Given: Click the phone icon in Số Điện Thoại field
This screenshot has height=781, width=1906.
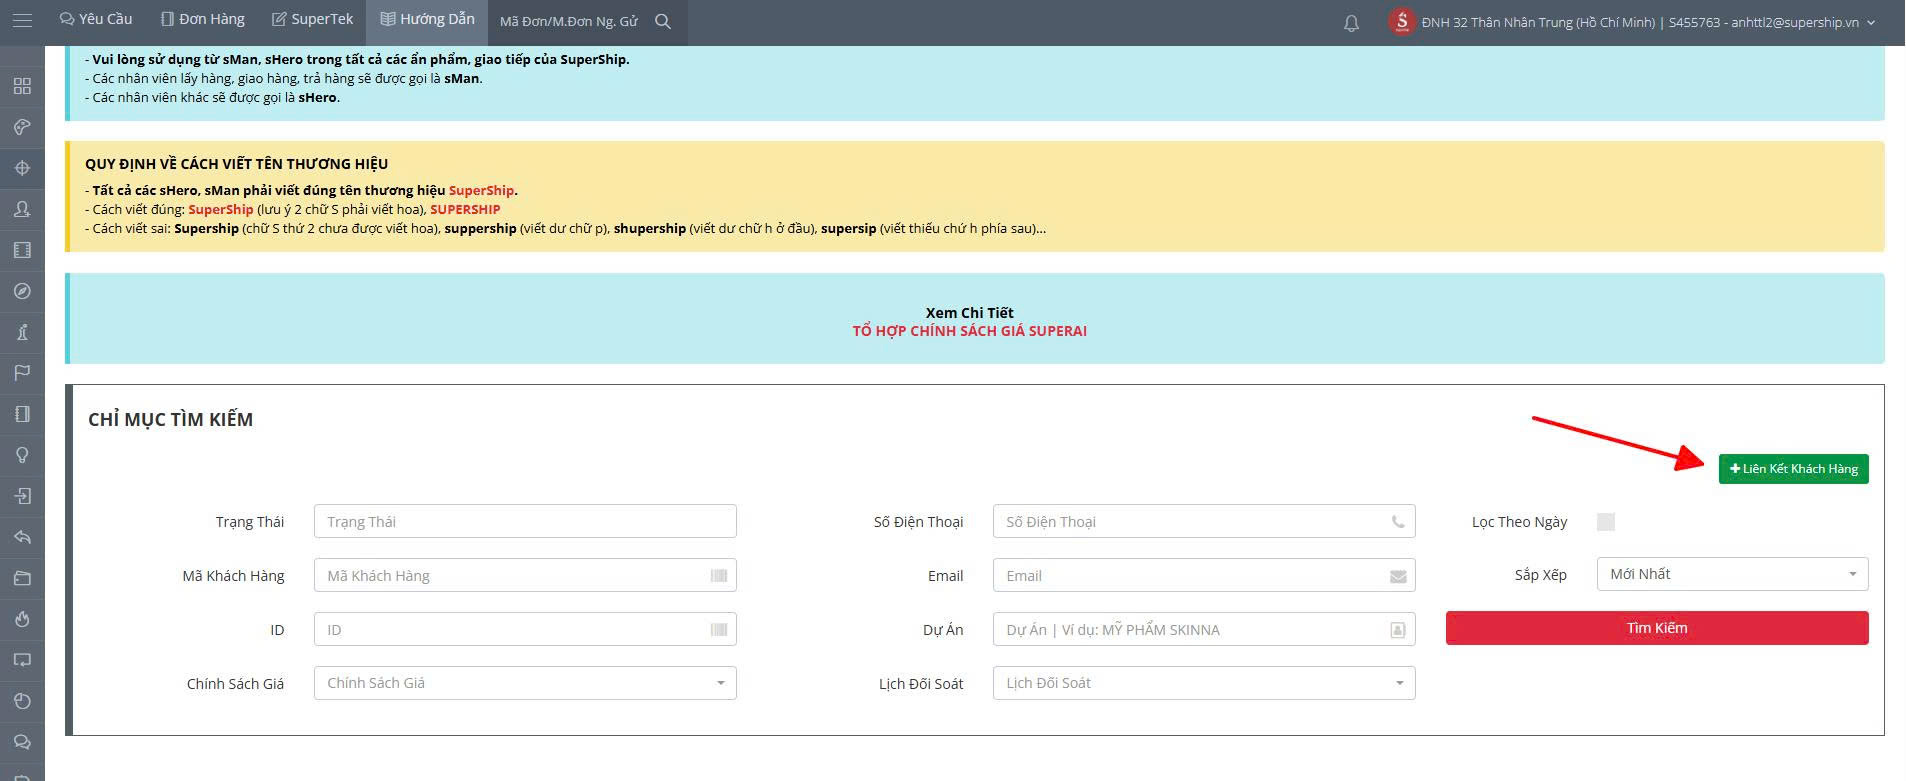Looking at the screenshot, I should [x=1398, y=521].
